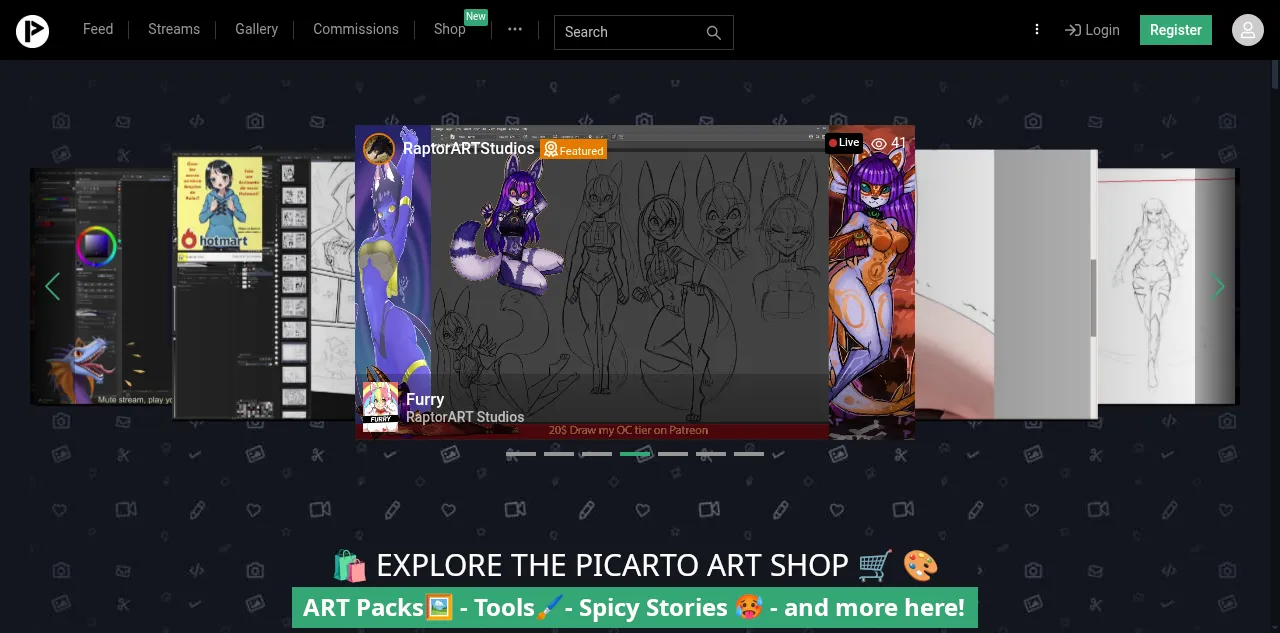This screenshot has width=1280, height=633.
Task: Show previous stream with left arrow
Action: pyautogui.click(x=52, y=286)
